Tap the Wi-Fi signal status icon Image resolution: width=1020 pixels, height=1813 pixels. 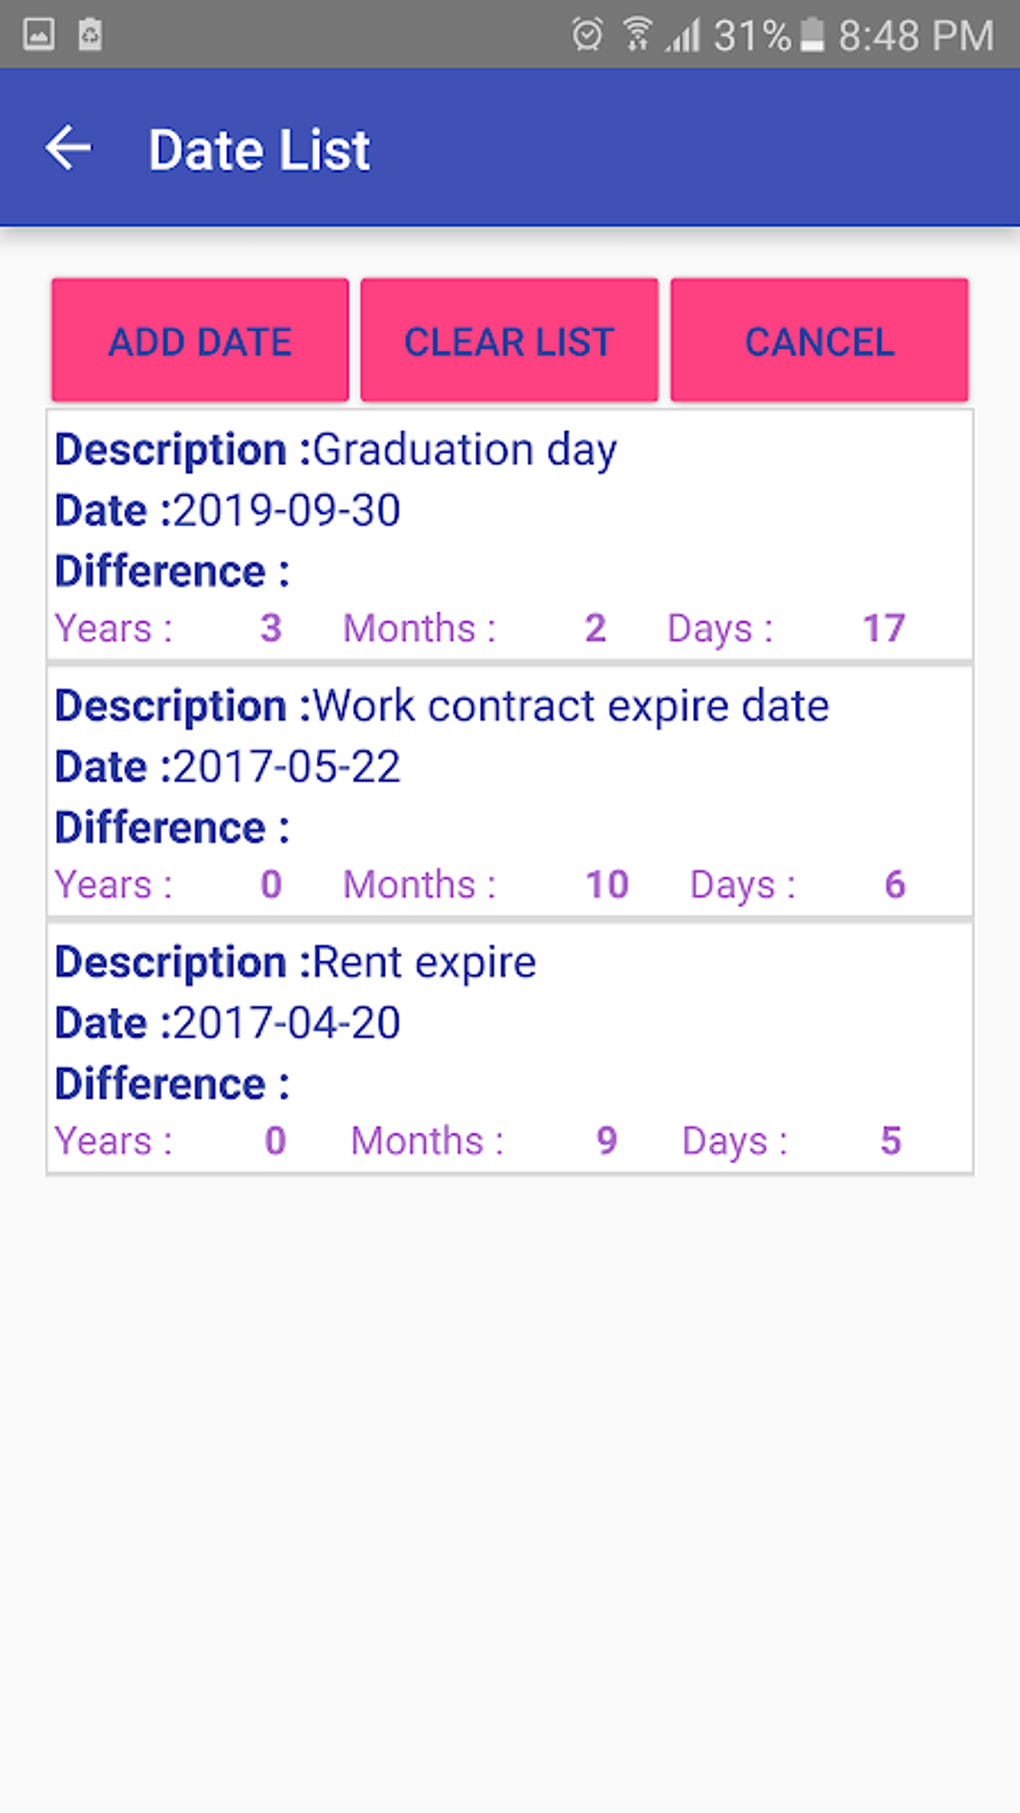click(x=636, y=35)
